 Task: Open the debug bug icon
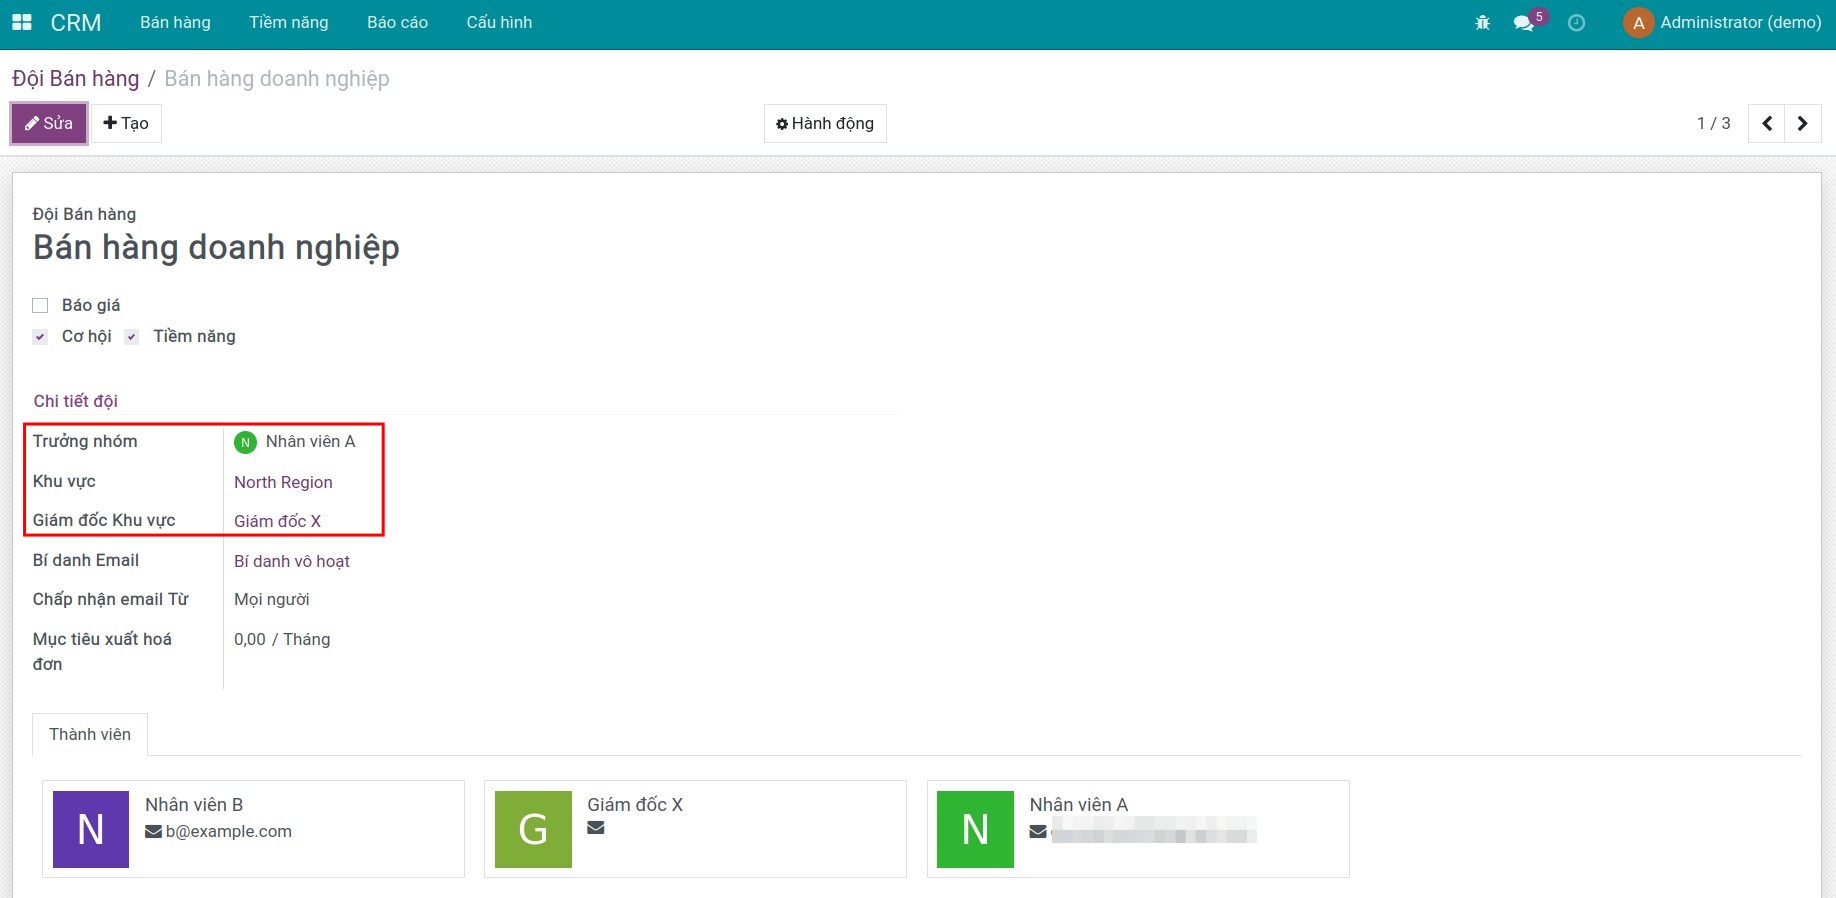(1483, 22)
